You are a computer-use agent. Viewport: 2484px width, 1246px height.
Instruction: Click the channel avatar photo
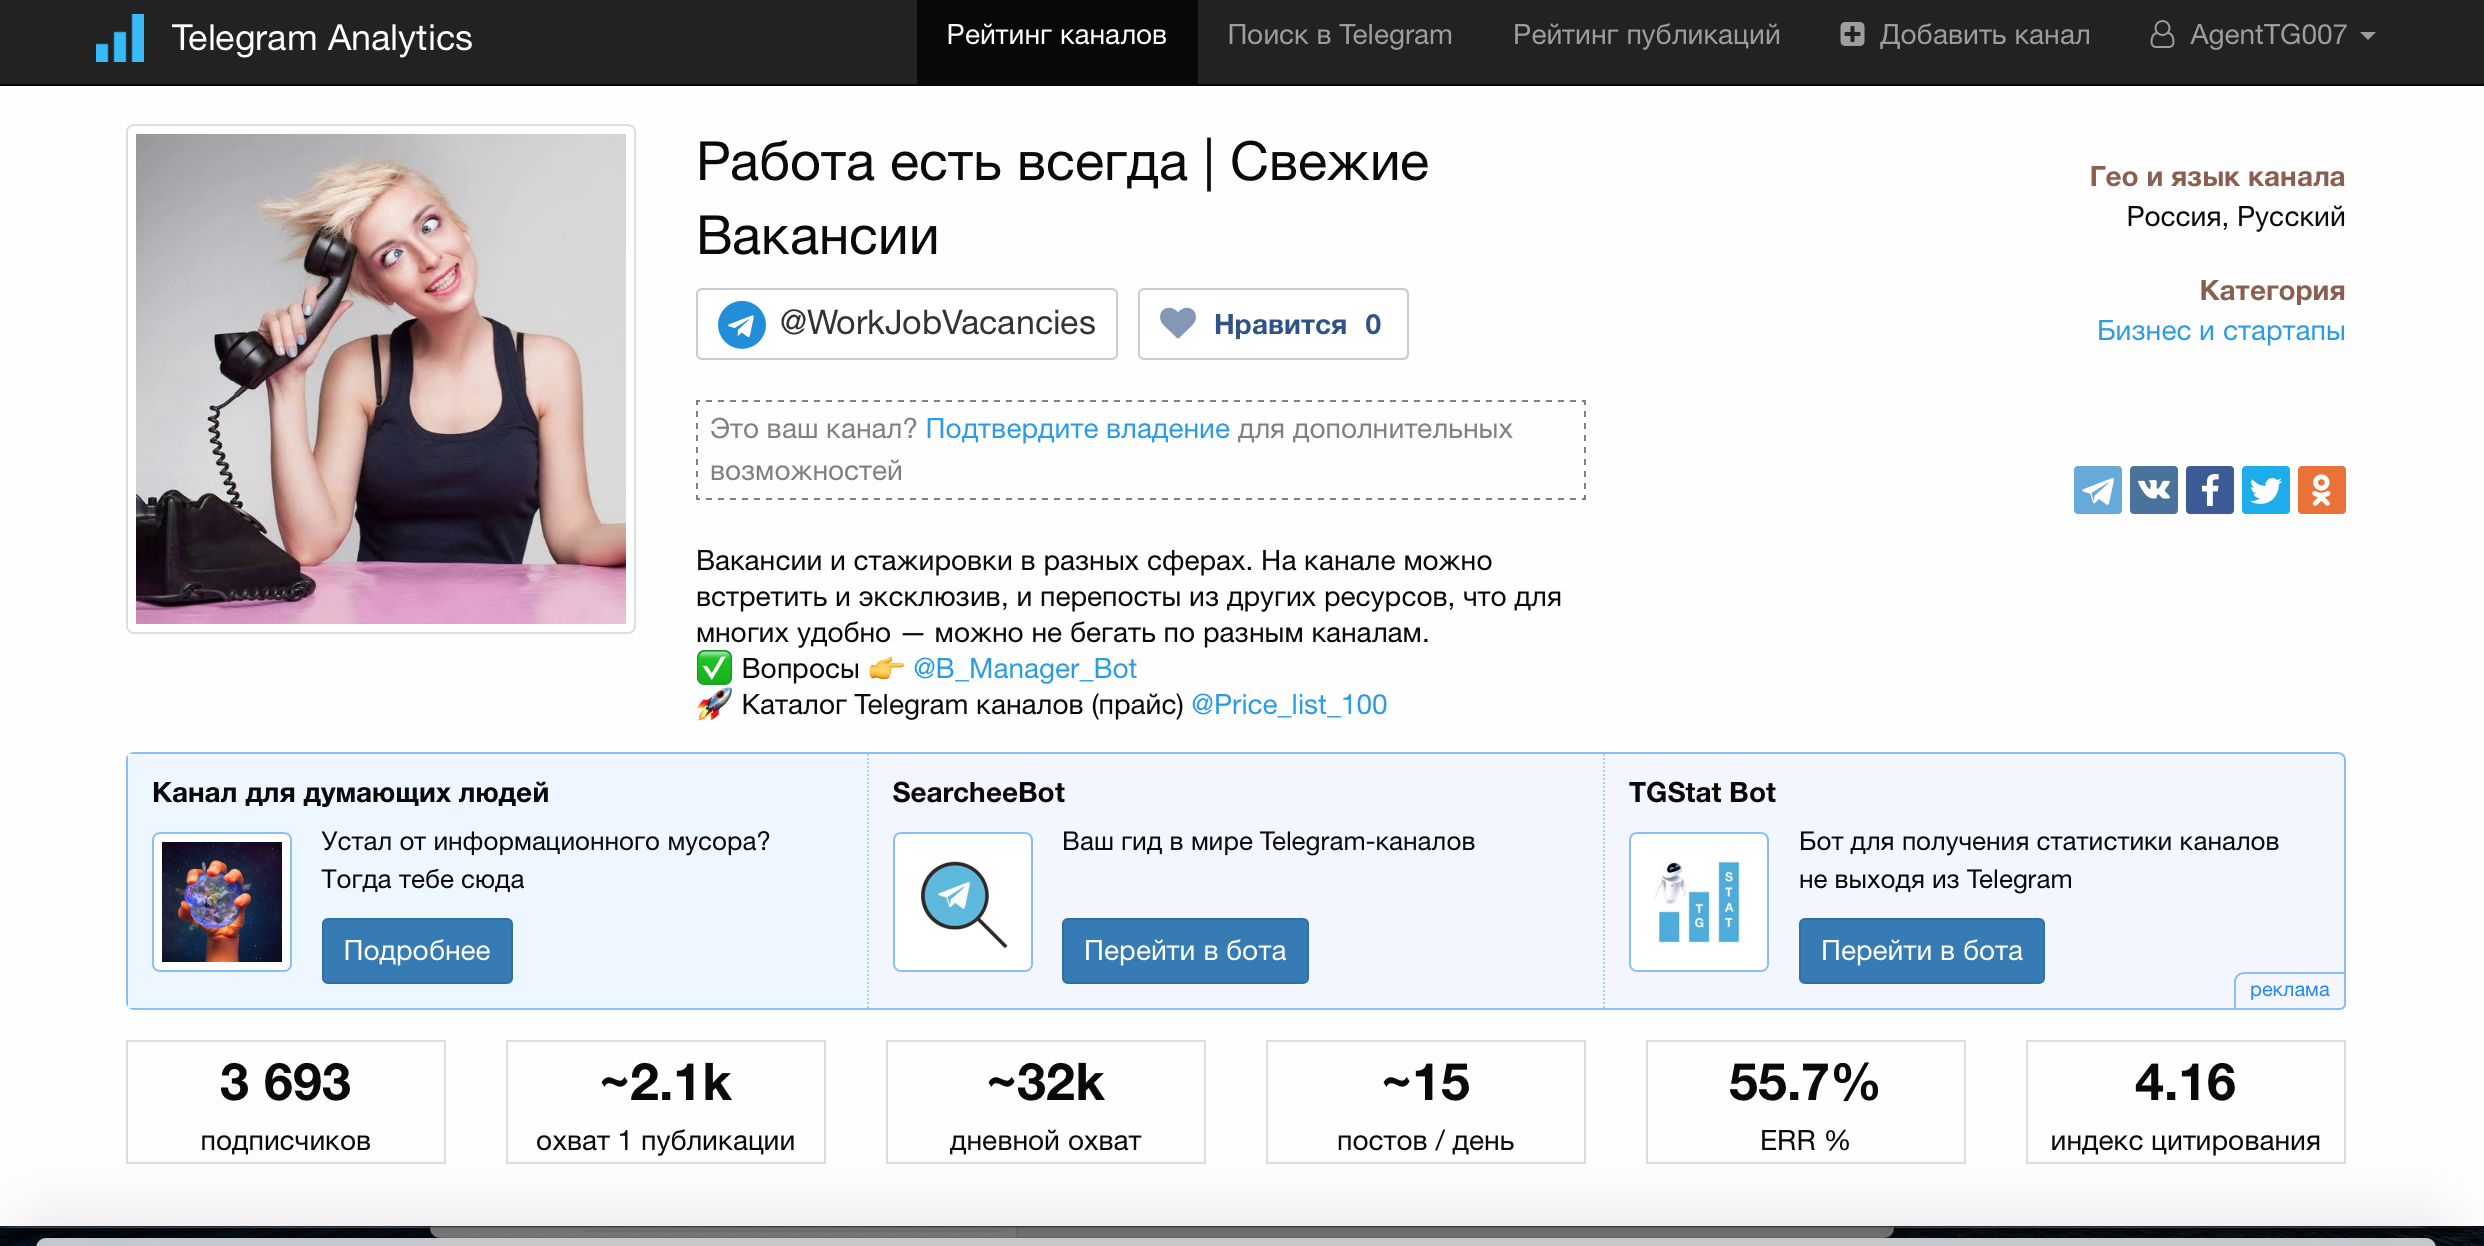pos(381,379)
